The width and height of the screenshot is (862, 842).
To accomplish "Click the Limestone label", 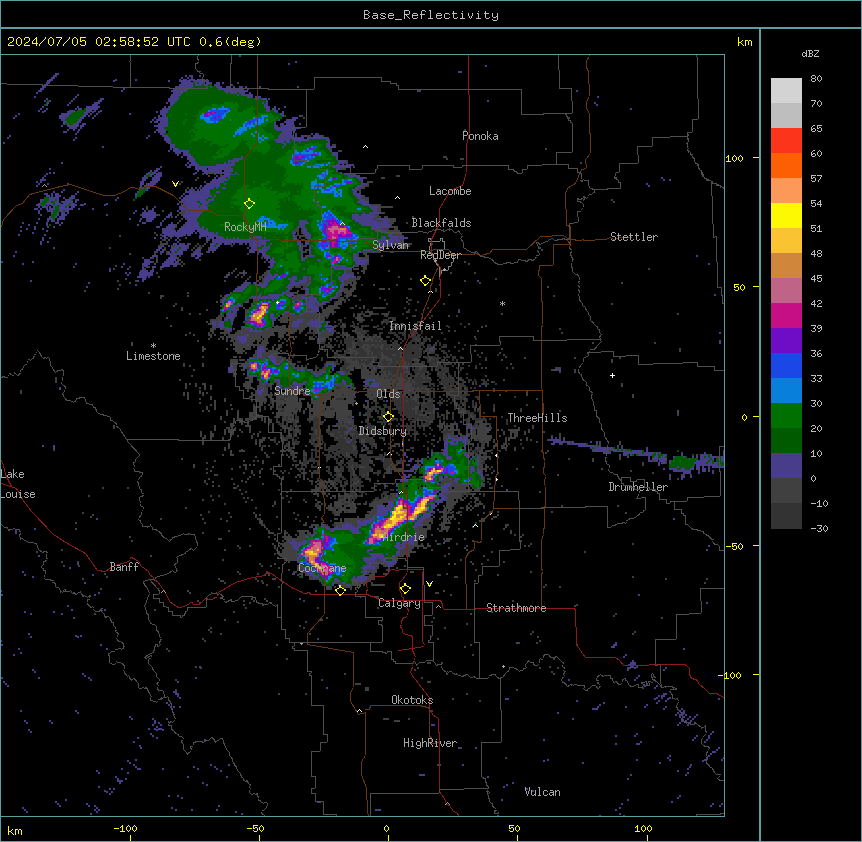I will tap(153, 356).
